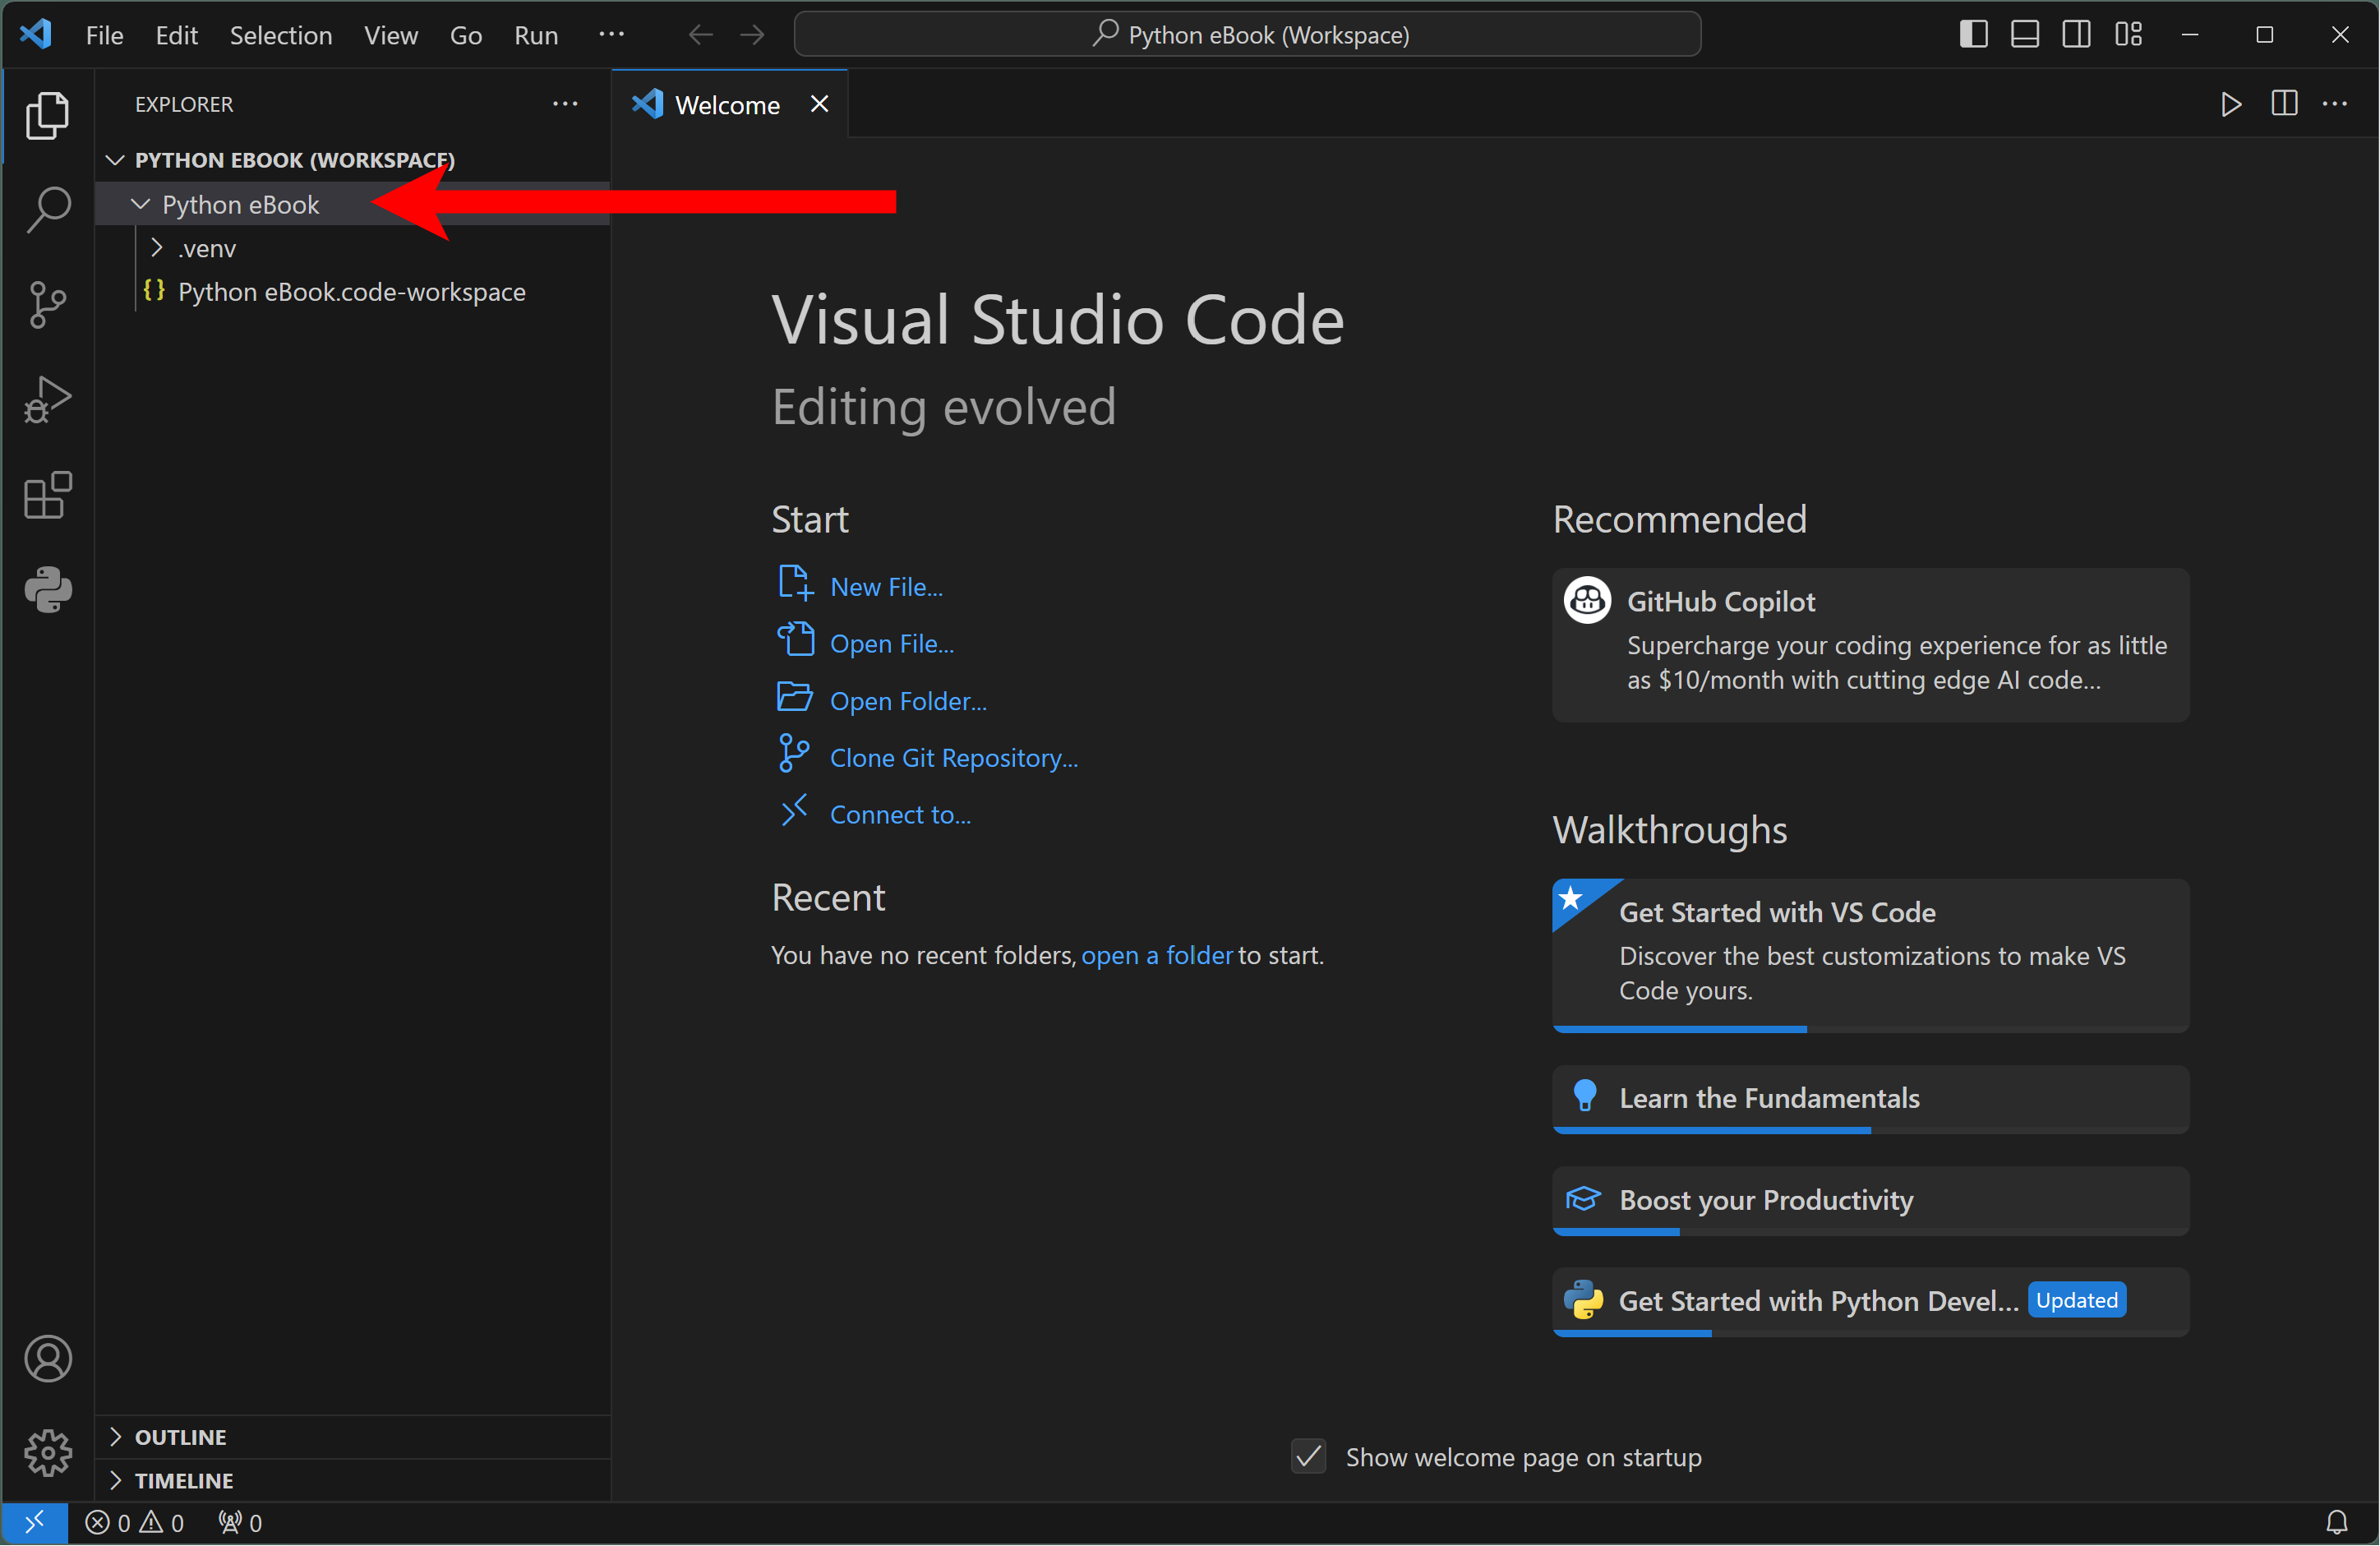
Task: Open Get Started with Python Development walkthrough
Action: pyautogui.click(x=1871, y=1302)
